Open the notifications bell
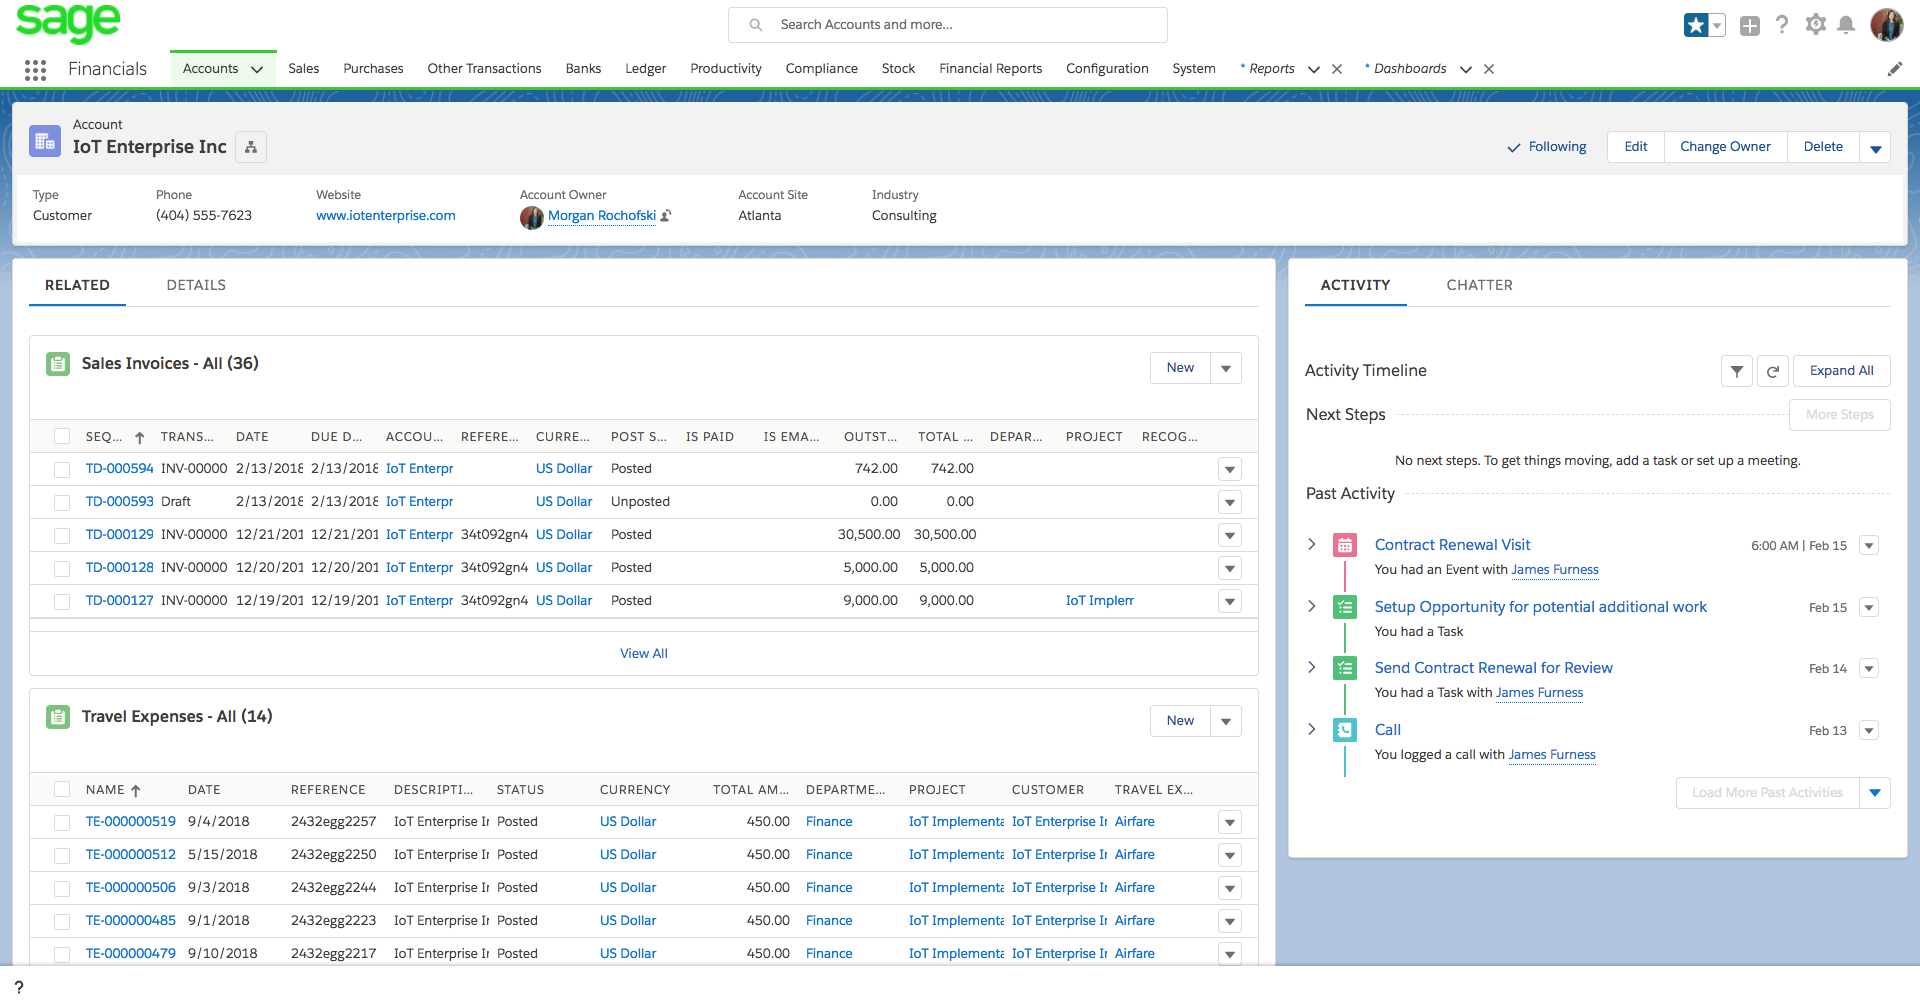Image resolution: width=1920 pixels, height=1006 pixels. point(1846,25)
